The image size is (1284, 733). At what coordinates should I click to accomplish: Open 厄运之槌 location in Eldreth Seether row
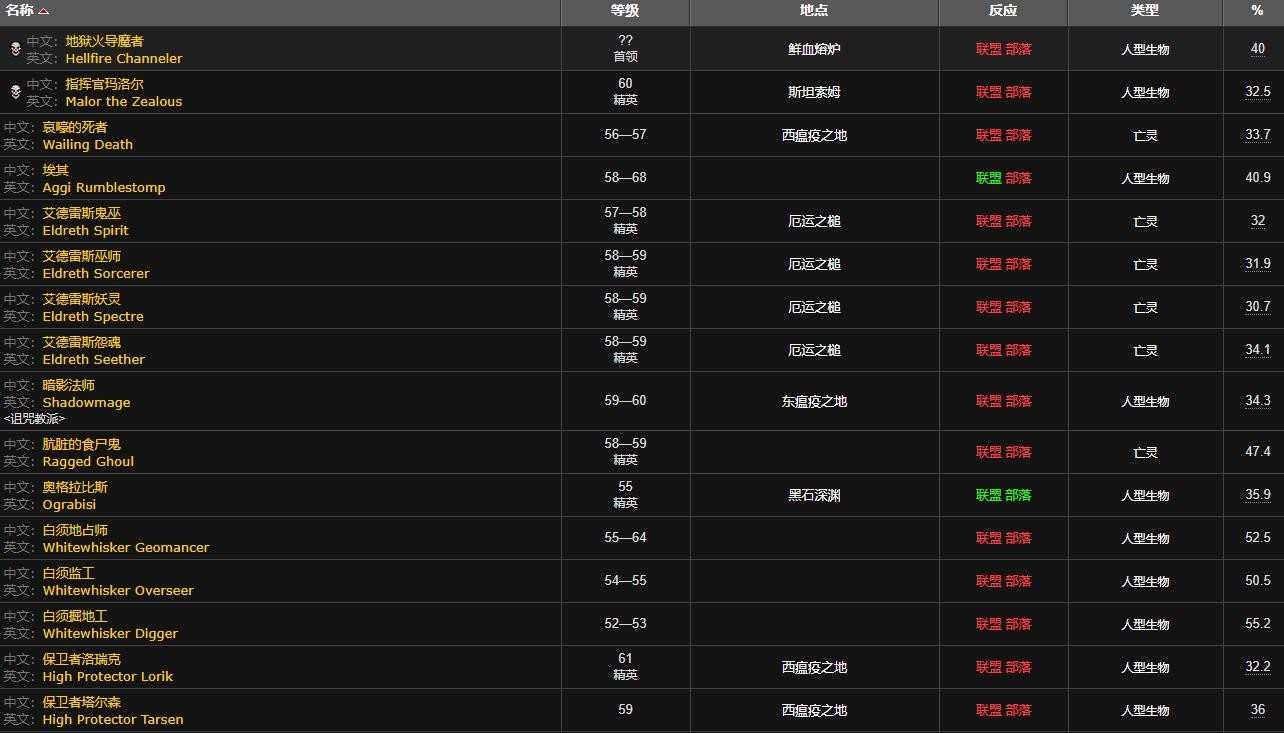814,350
